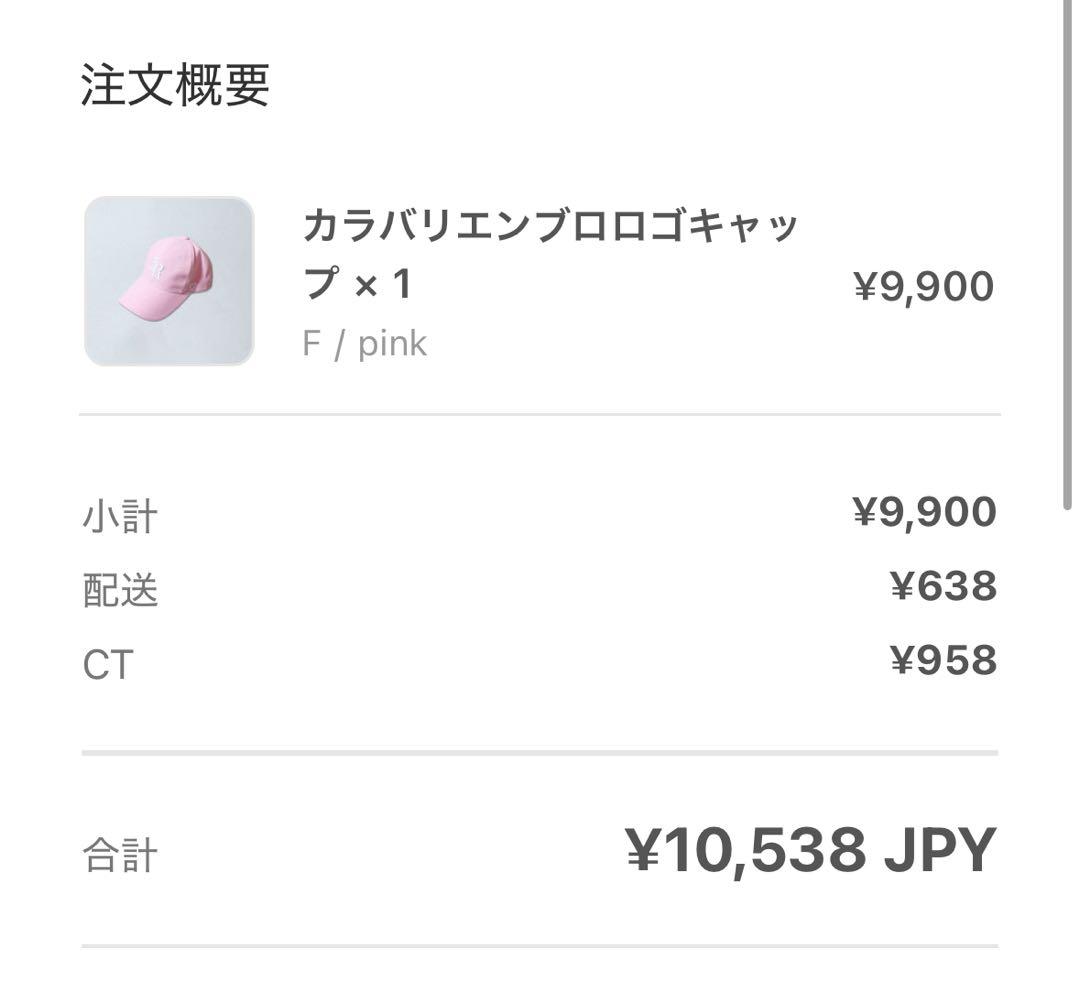This screenshot has width=1080, height=1004.
Task: Click the CT tax row label
Action: [107, 663]
